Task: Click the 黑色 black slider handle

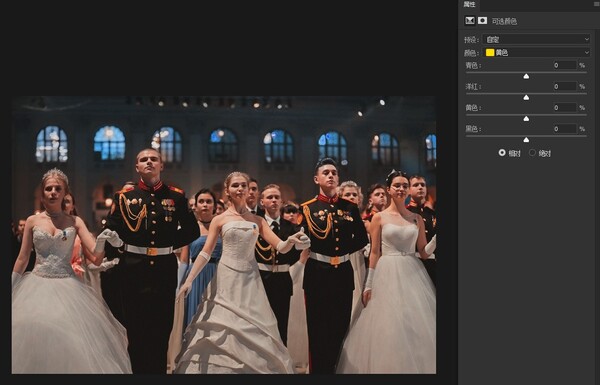Action: (526, 140)
